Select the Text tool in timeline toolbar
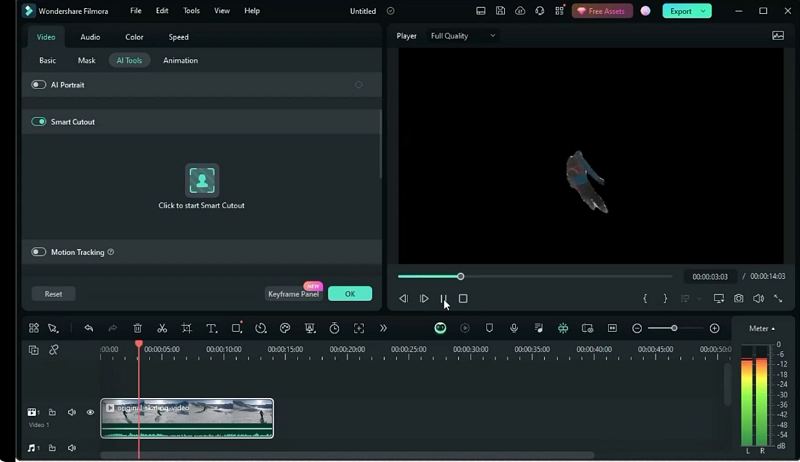This screenshot has height=462, width=800. click(212, 328)
